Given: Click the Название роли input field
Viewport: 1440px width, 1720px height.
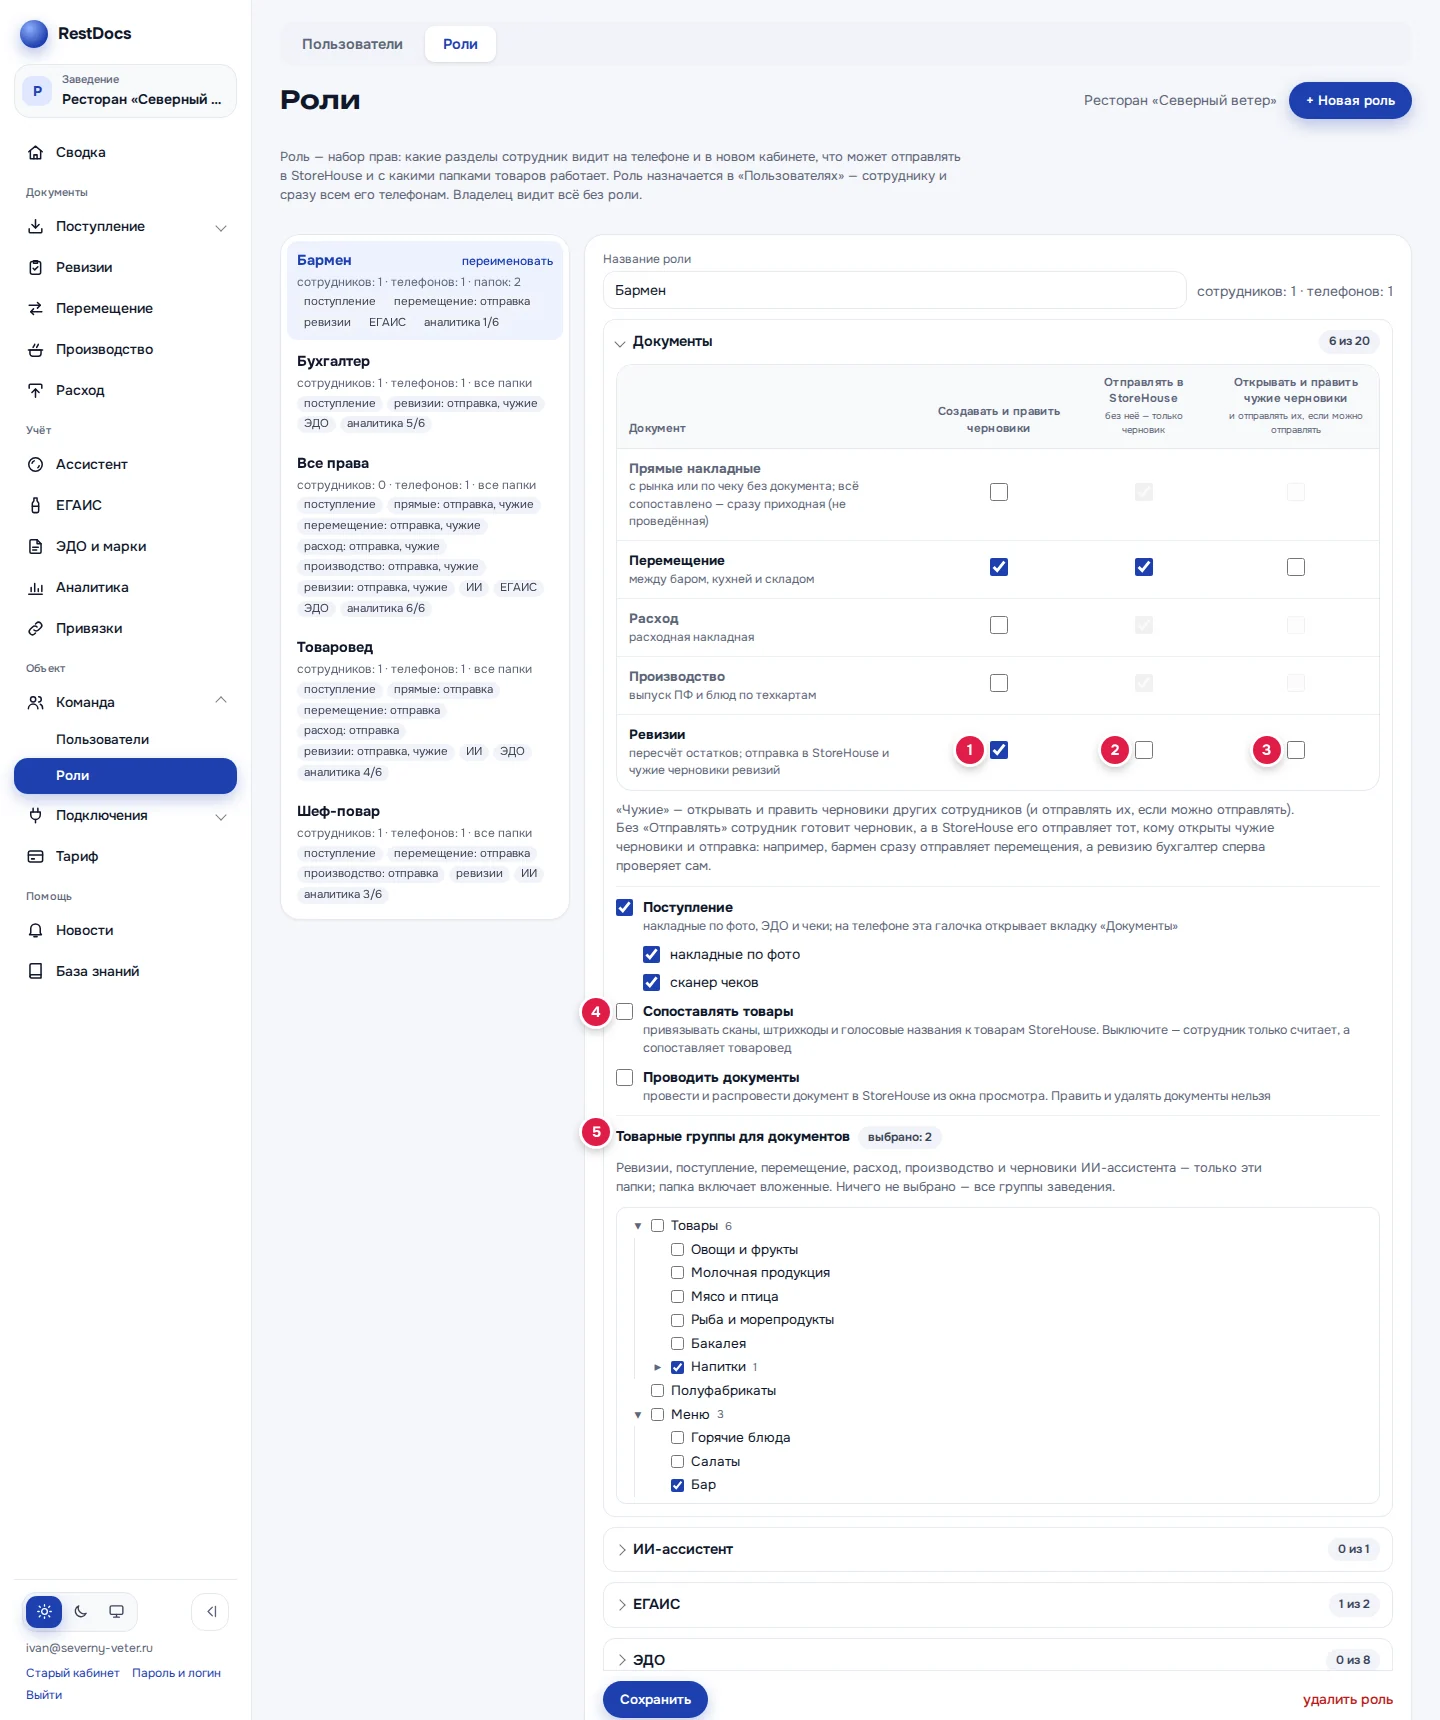Looking at the screenshot, I should click(x=895, y=290).
